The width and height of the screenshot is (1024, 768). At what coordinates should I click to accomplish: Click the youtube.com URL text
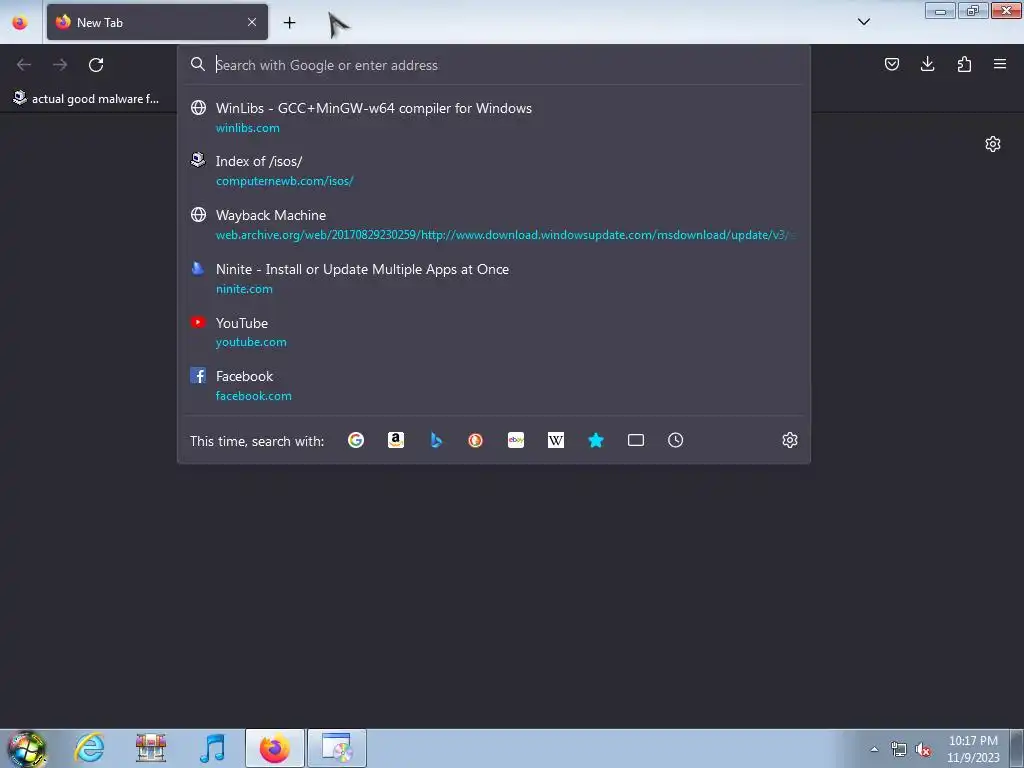tap(251, 342)
